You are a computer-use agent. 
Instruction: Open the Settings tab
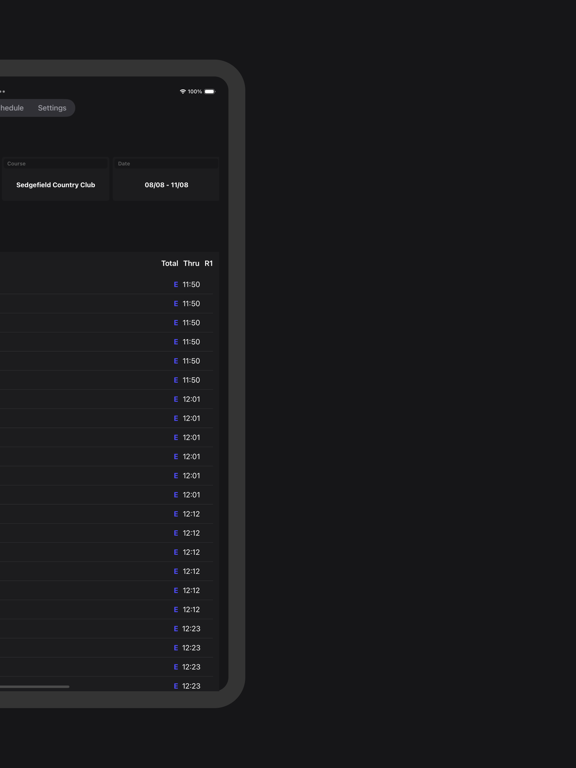tap(52, 108)
